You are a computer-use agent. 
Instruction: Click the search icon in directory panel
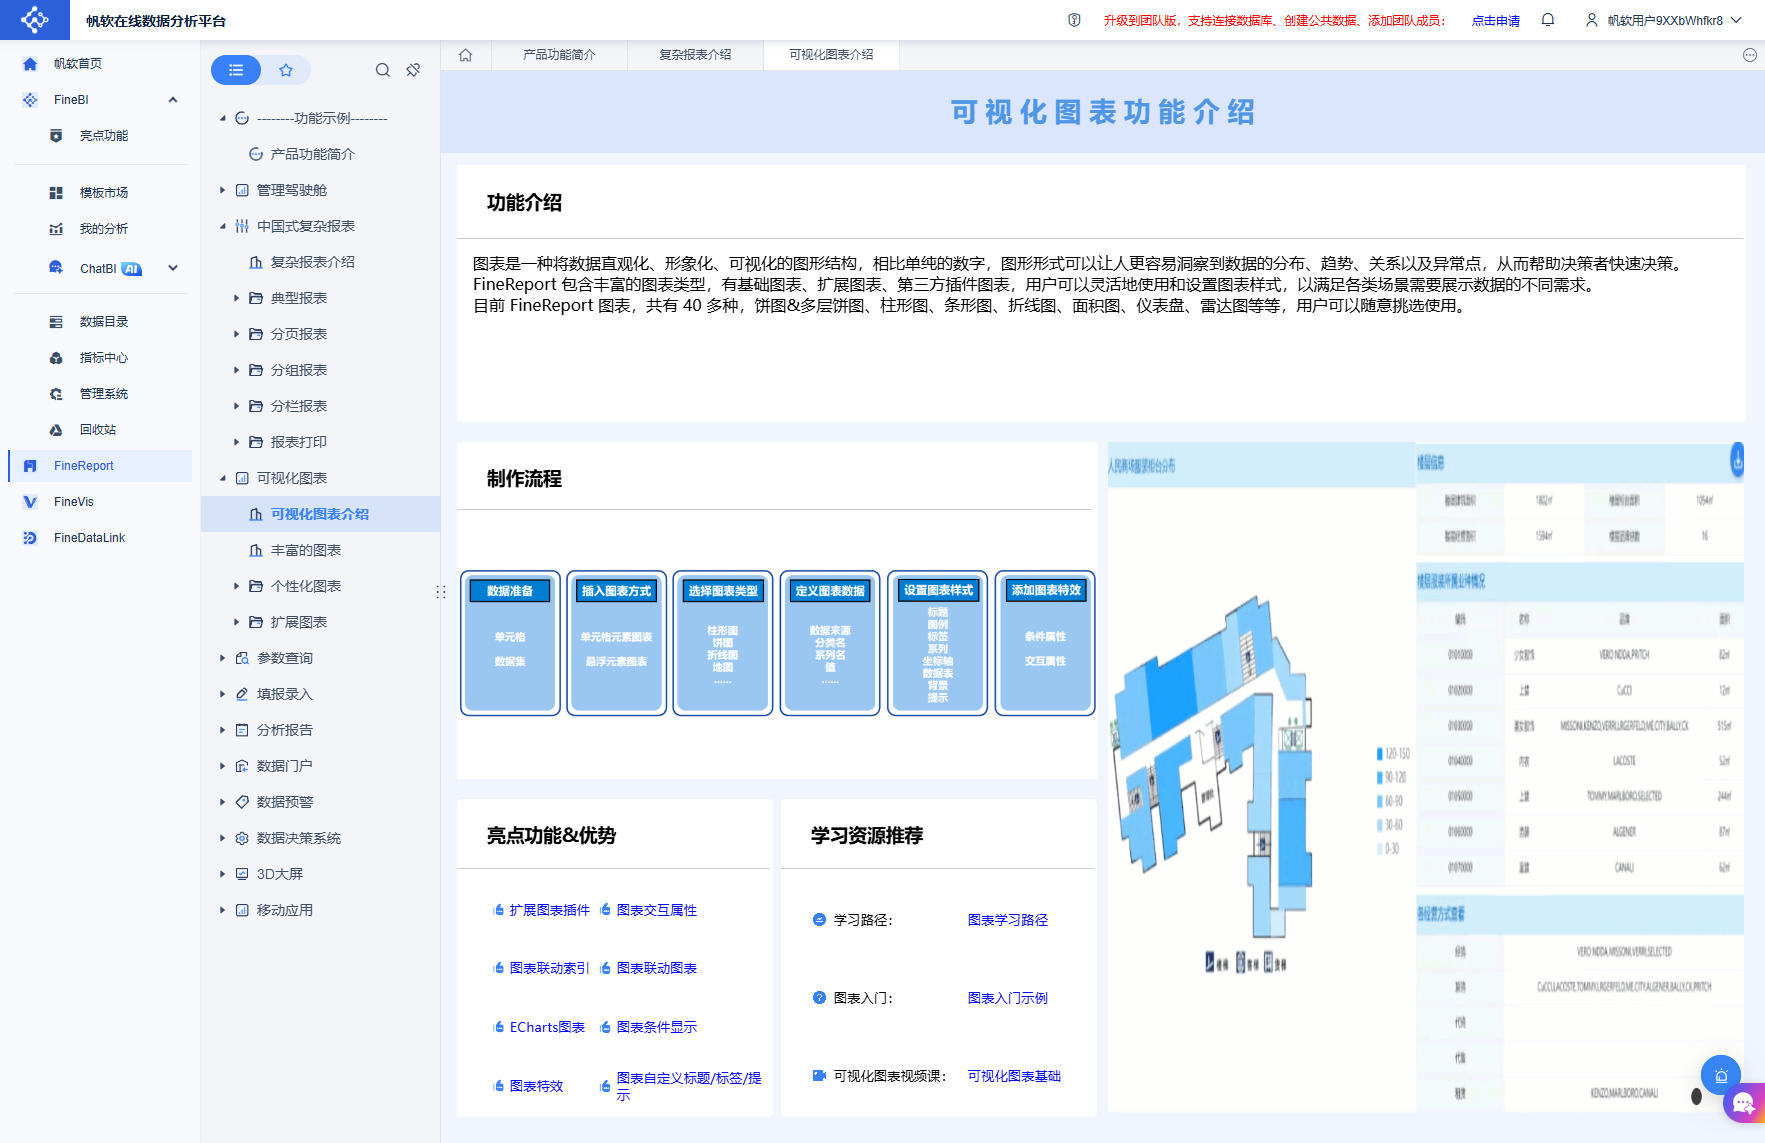pyautogui.click(x=383, y=70)
